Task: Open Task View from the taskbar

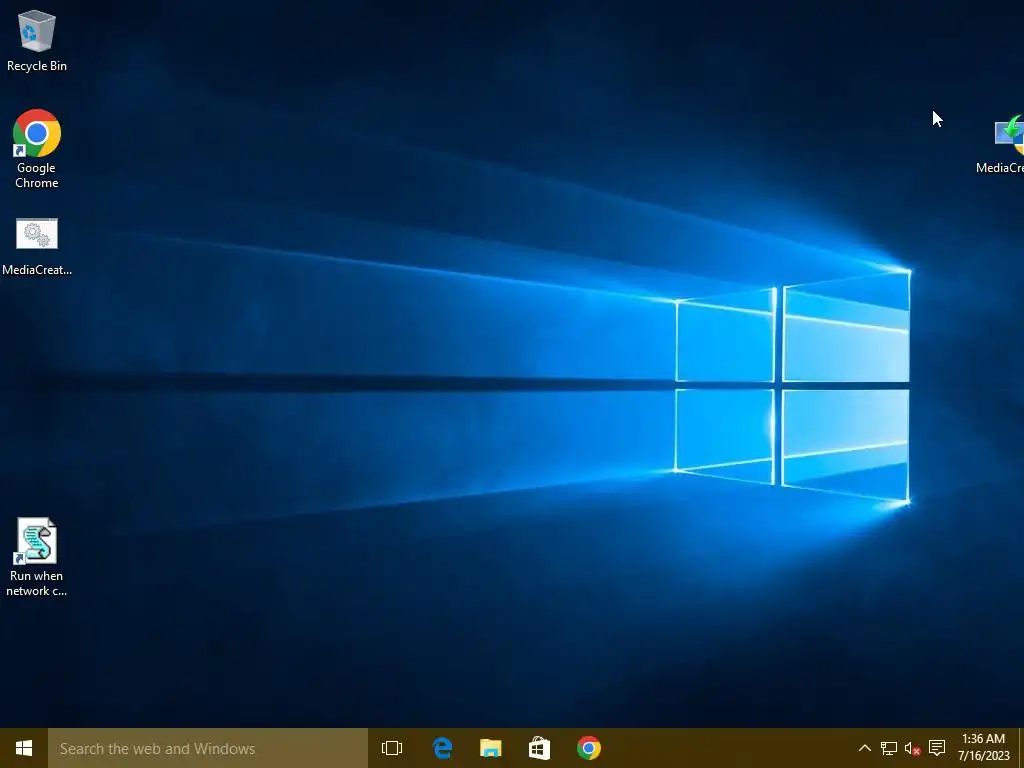Action: click(x=392, y=748)
